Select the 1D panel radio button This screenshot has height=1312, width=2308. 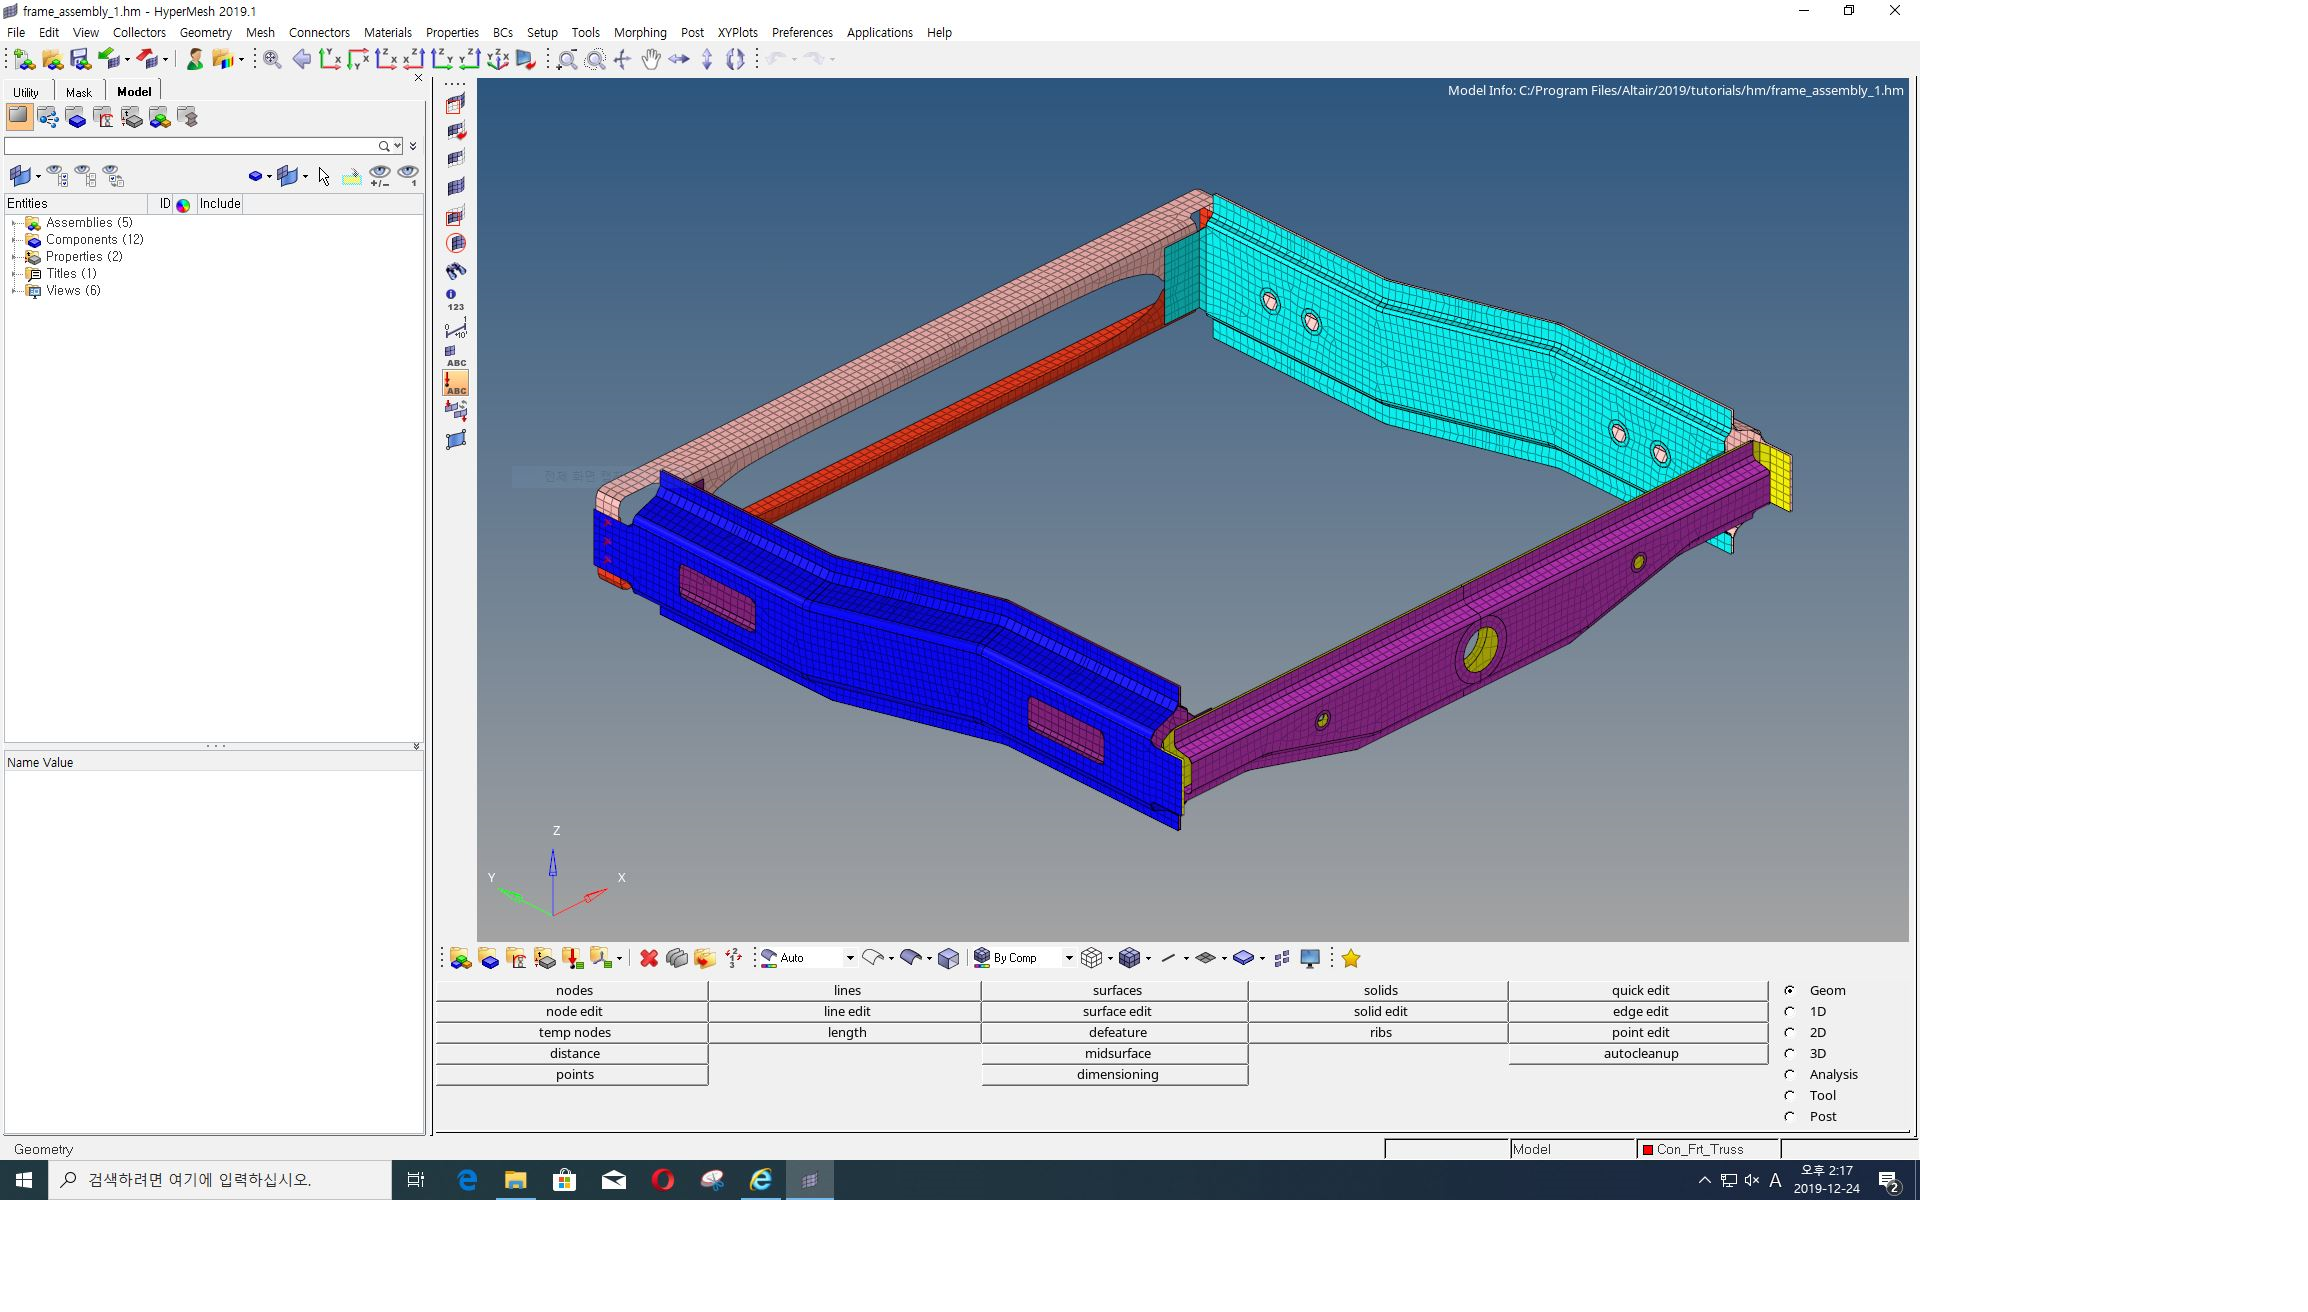(1790, 1011)
